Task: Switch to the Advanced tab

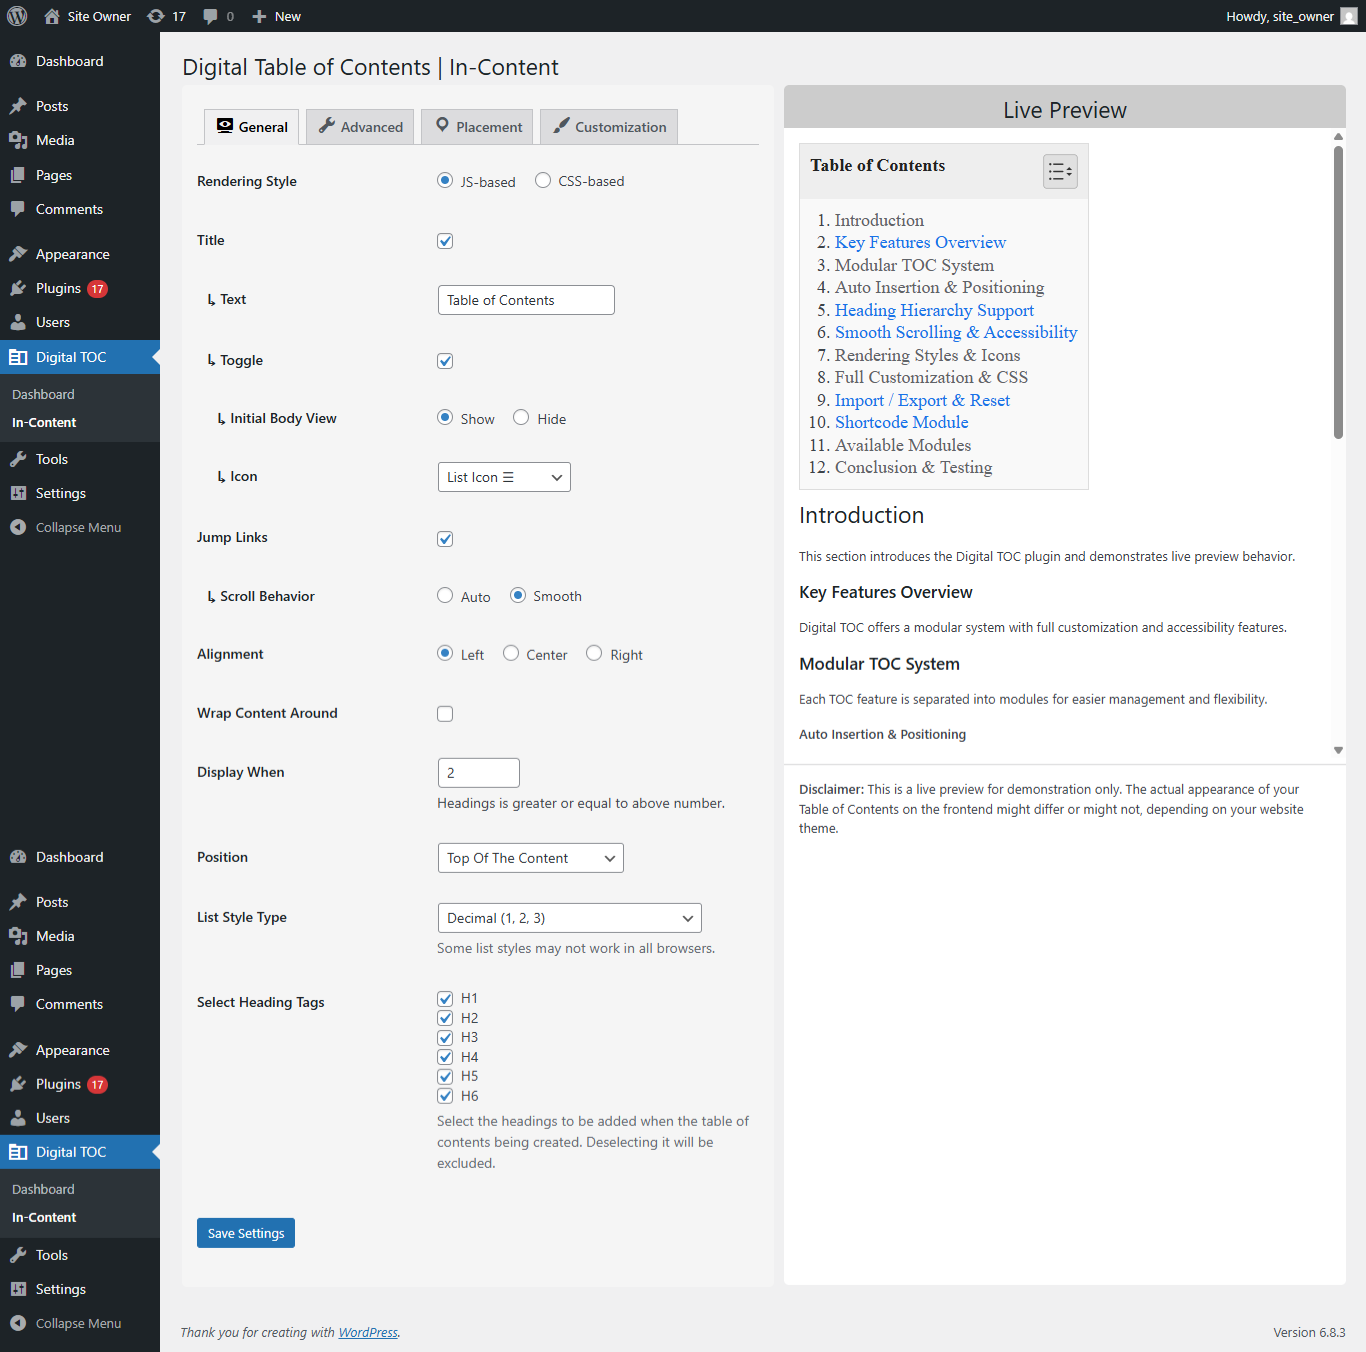Action: pos(359,126)
